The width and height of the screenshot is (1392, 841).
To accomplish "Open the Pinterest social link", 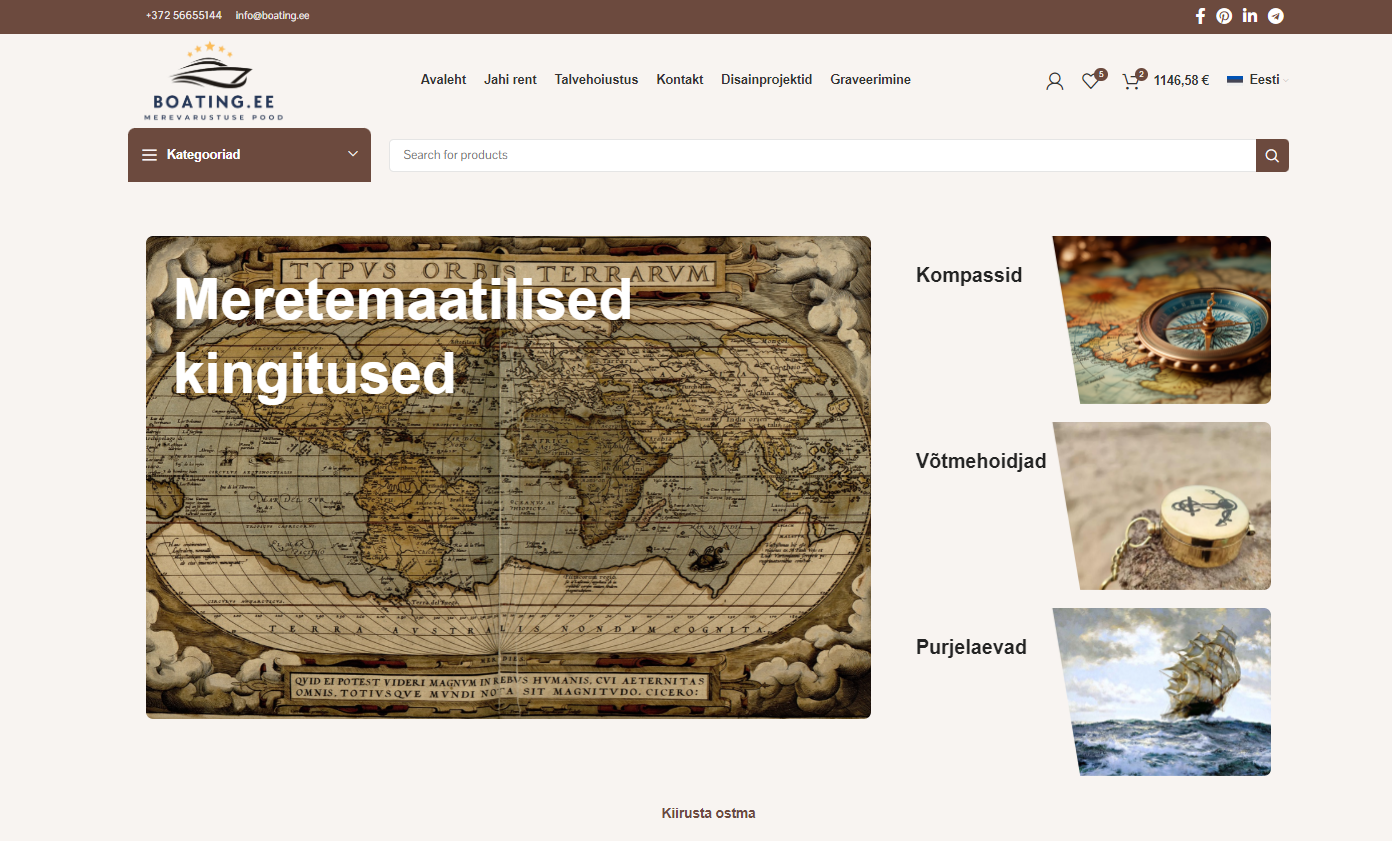I will coord(1224,16).
